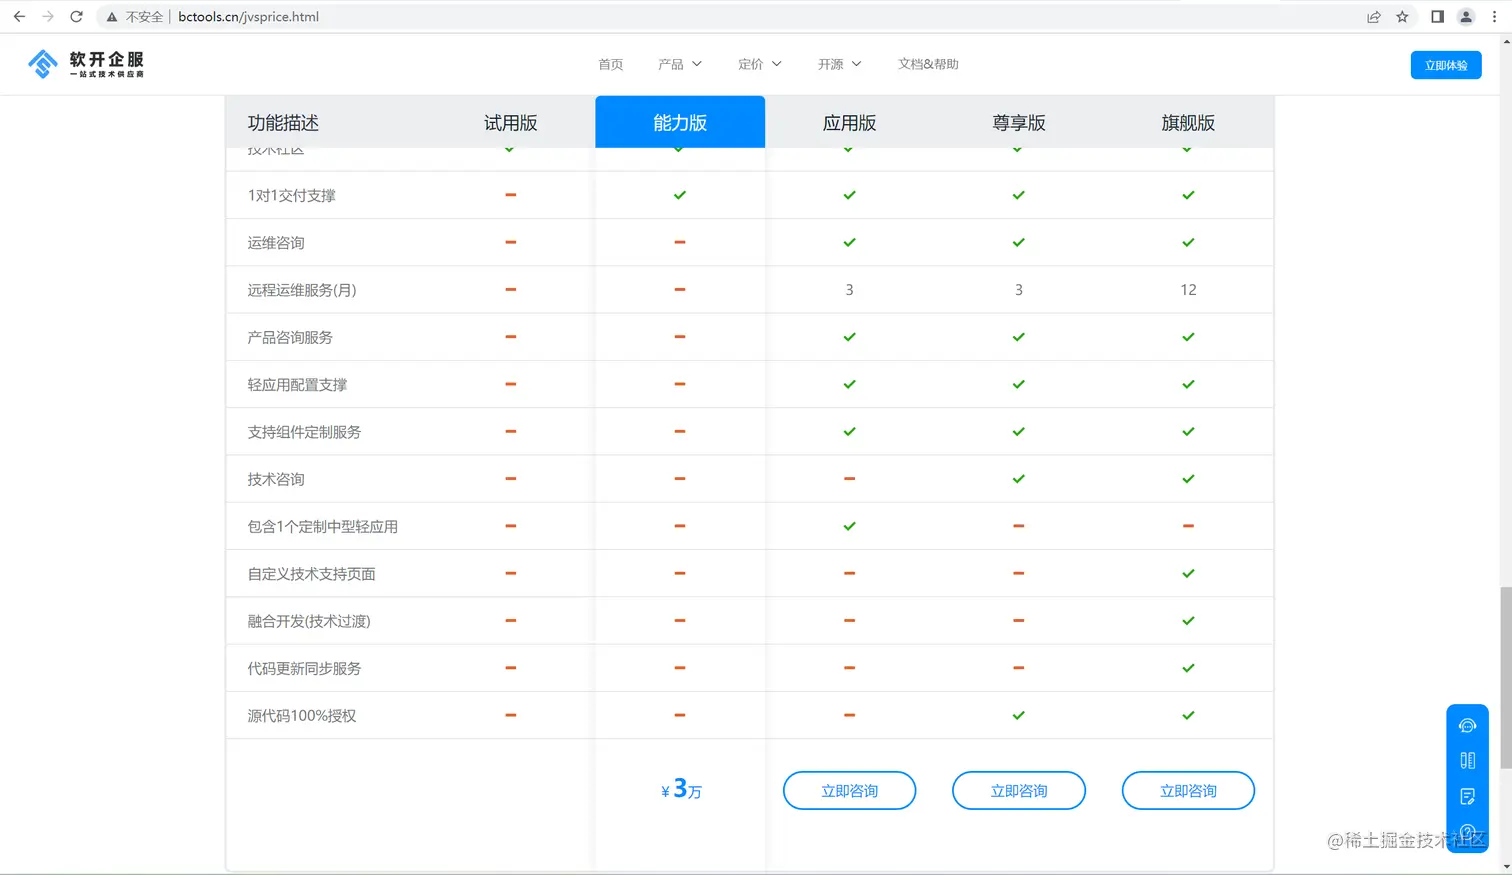Screen dimensions: 1512x875
Task: Click 应用版 checkmark in 轻应用配置支撑 row
Action: 849,384
